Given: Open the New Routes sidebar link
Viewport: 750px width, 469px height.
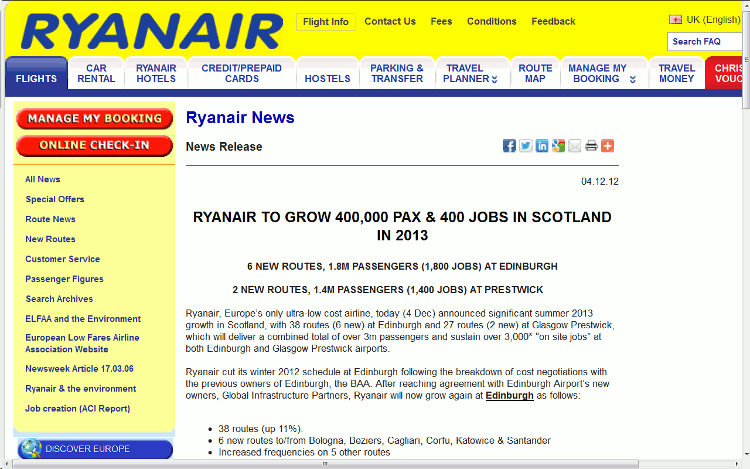Looking at the screenshot, I should [50, 239].
